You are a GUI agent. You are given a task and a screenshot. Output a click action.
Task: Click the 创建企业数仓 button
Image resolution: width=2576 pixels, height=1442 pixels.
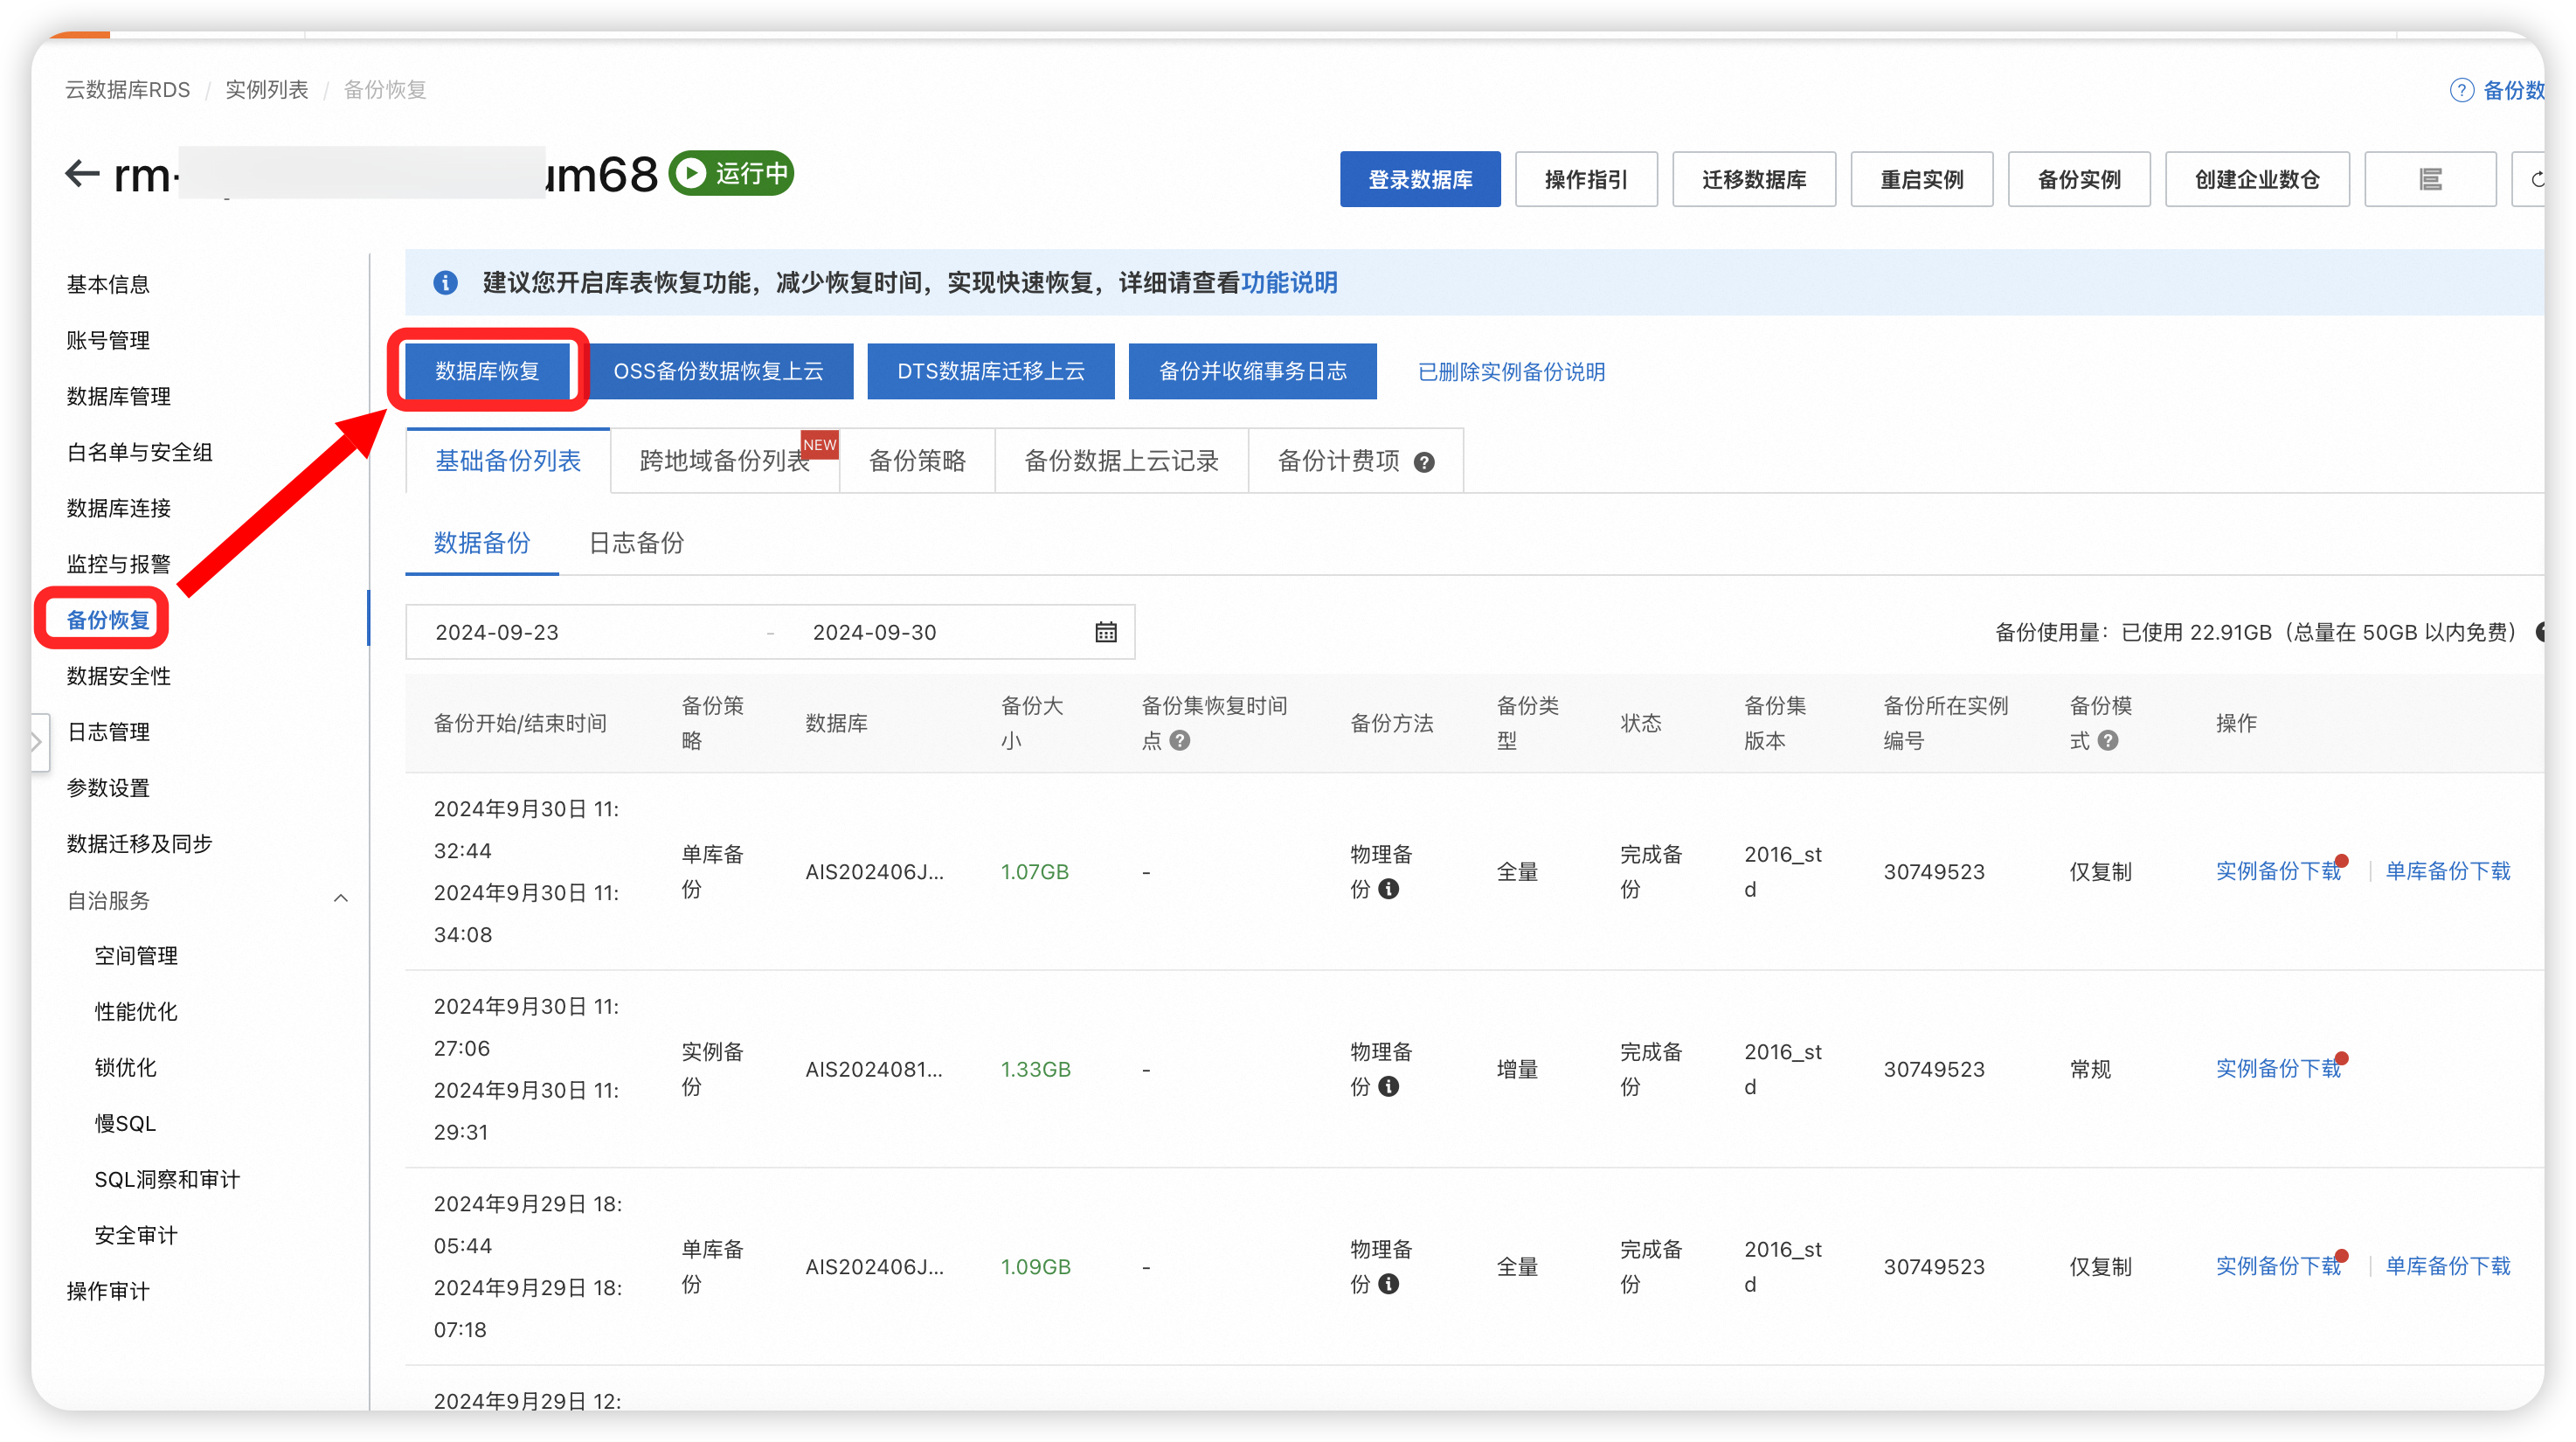pos(2257,180)
